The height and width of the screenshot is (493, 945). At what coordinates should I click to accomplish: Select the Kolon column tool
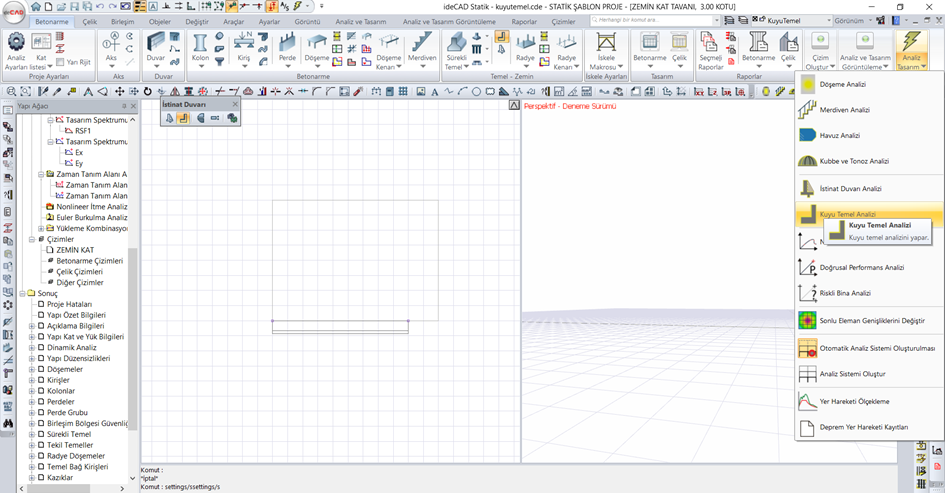pyautogui.click(x=200, y=43)
